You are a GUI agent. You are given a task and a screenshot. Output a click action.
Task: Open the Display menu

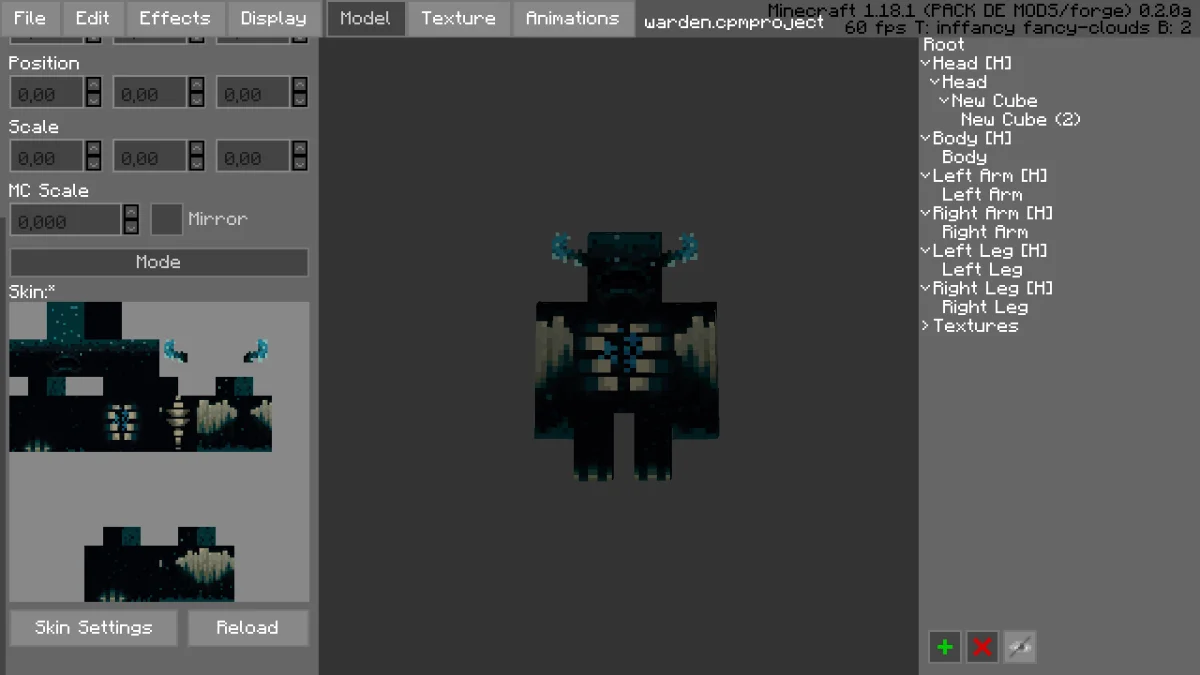pos(274,18)
